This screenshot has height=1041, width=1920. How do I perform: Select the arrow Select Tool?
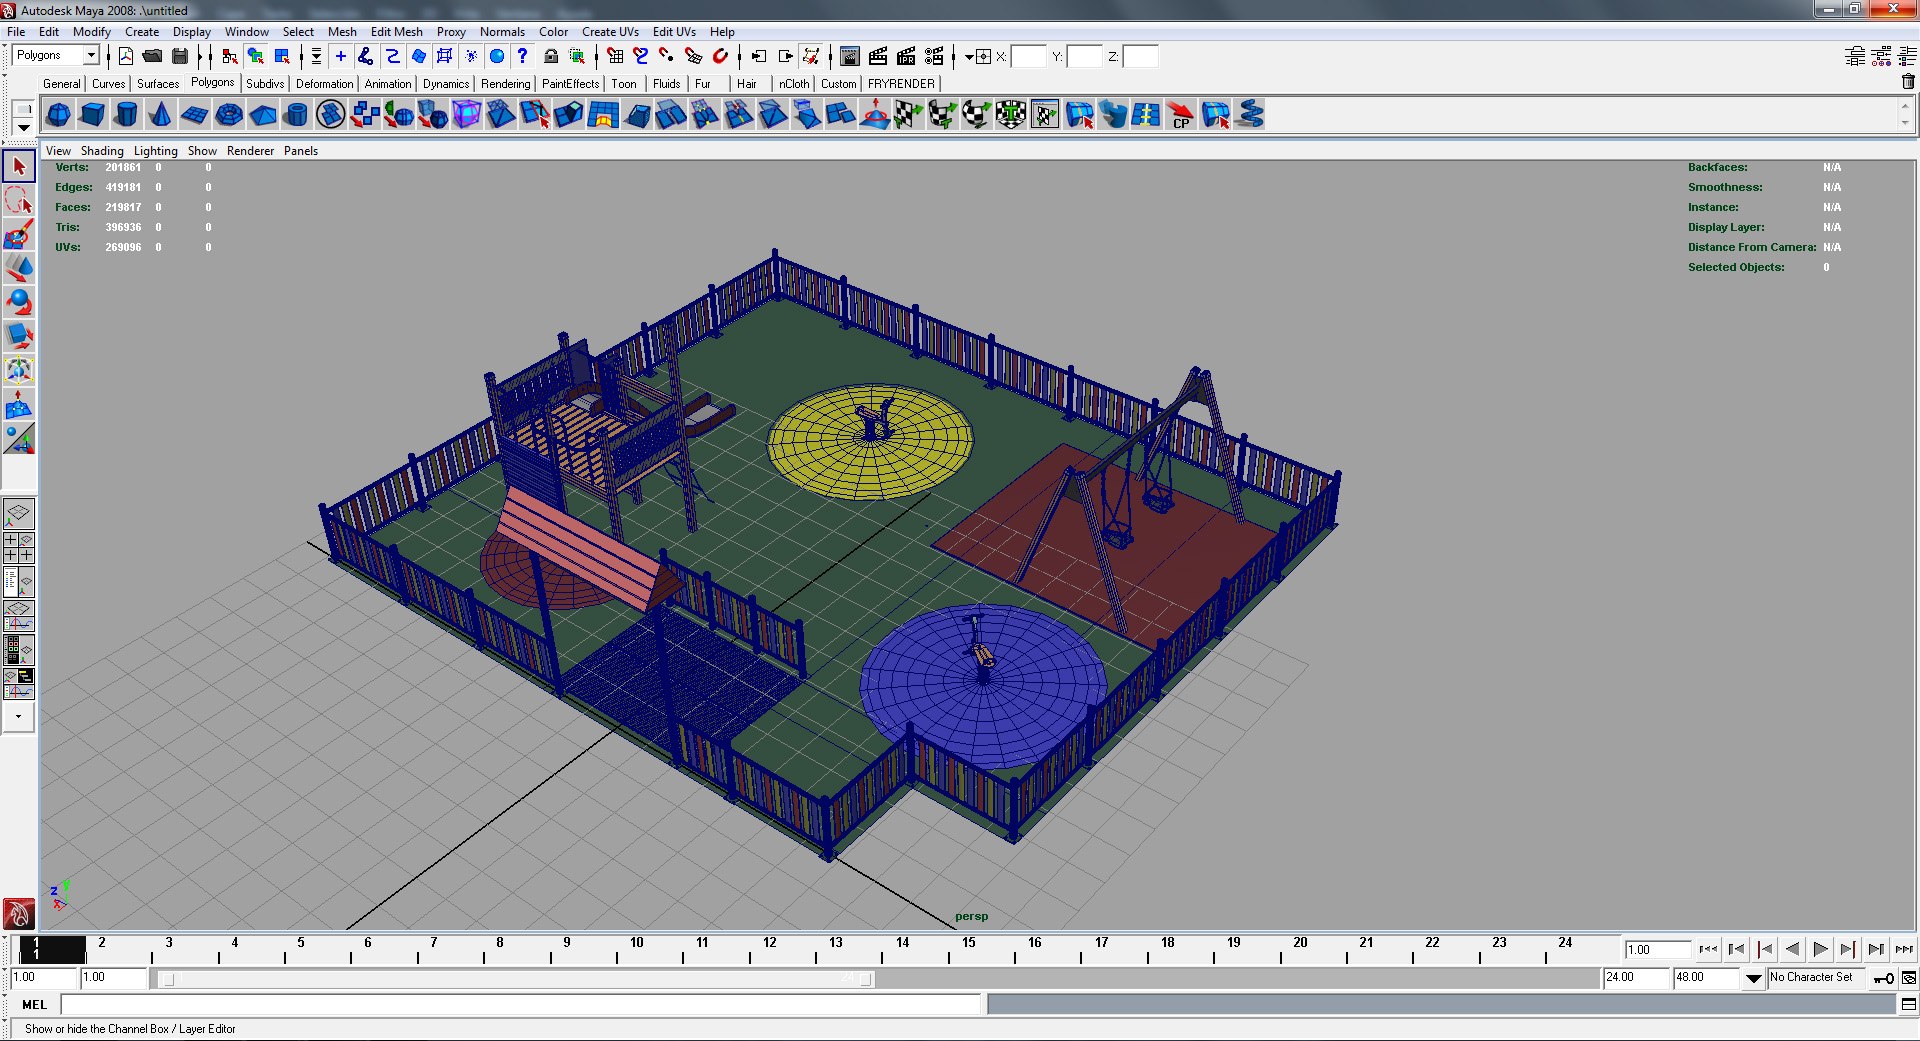coord(19,166)
